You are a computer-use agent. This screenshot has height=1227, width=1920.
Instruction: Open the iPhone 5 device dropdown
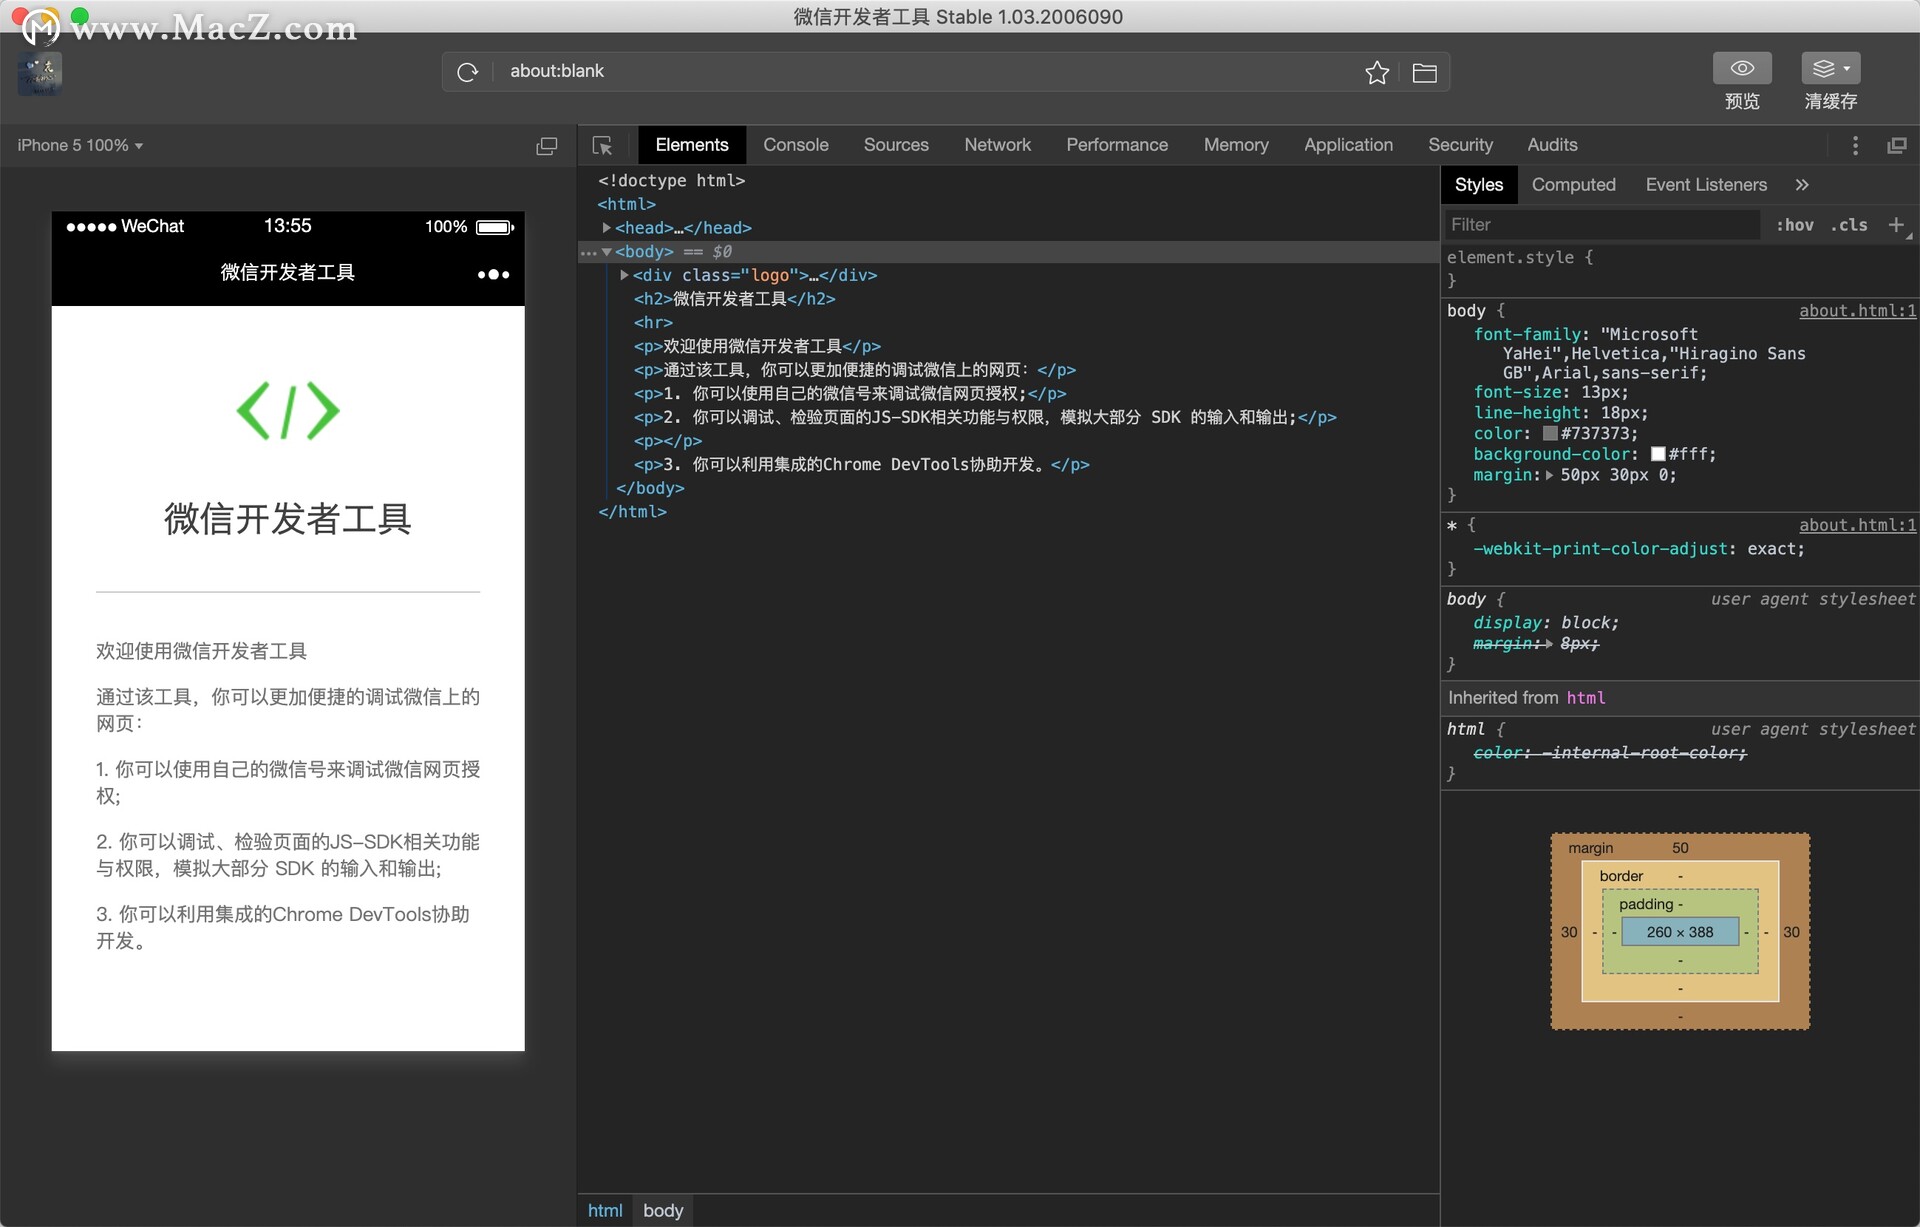click(80, 145)
